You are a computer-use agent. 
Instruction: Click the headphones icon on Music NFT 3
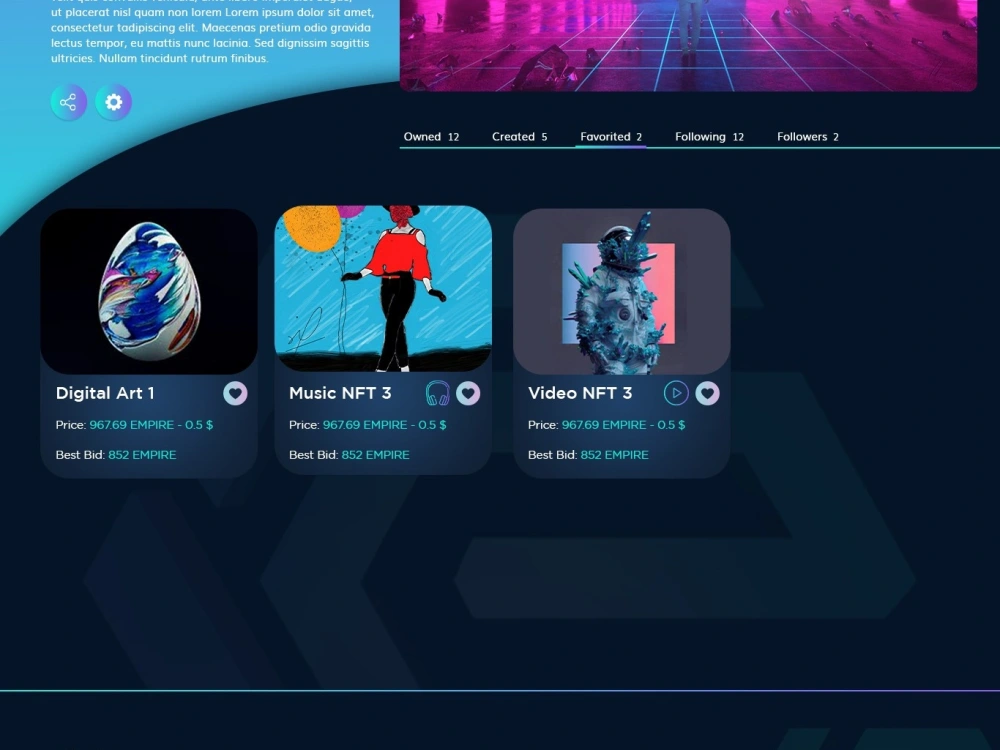pos(438,393)
